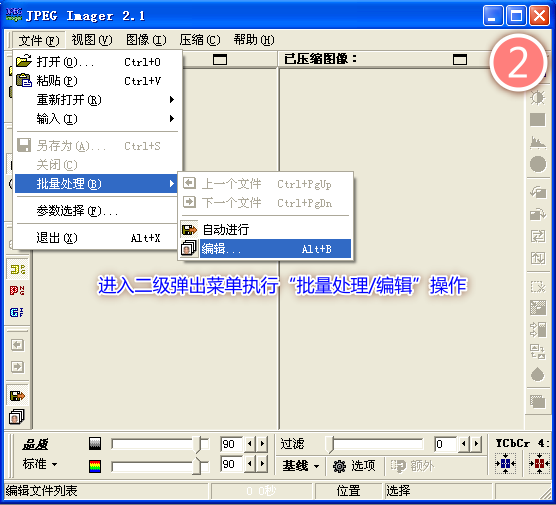The image size is (556, 505).
Task: Click the rotate left icon
Action: coord(538,192)
